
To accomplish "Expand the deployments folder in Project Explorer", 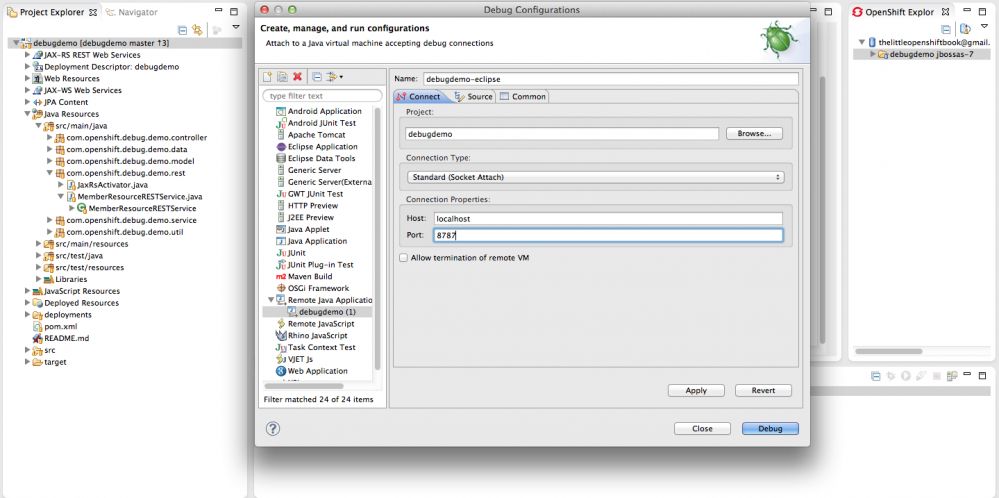I will pos(27,315).
